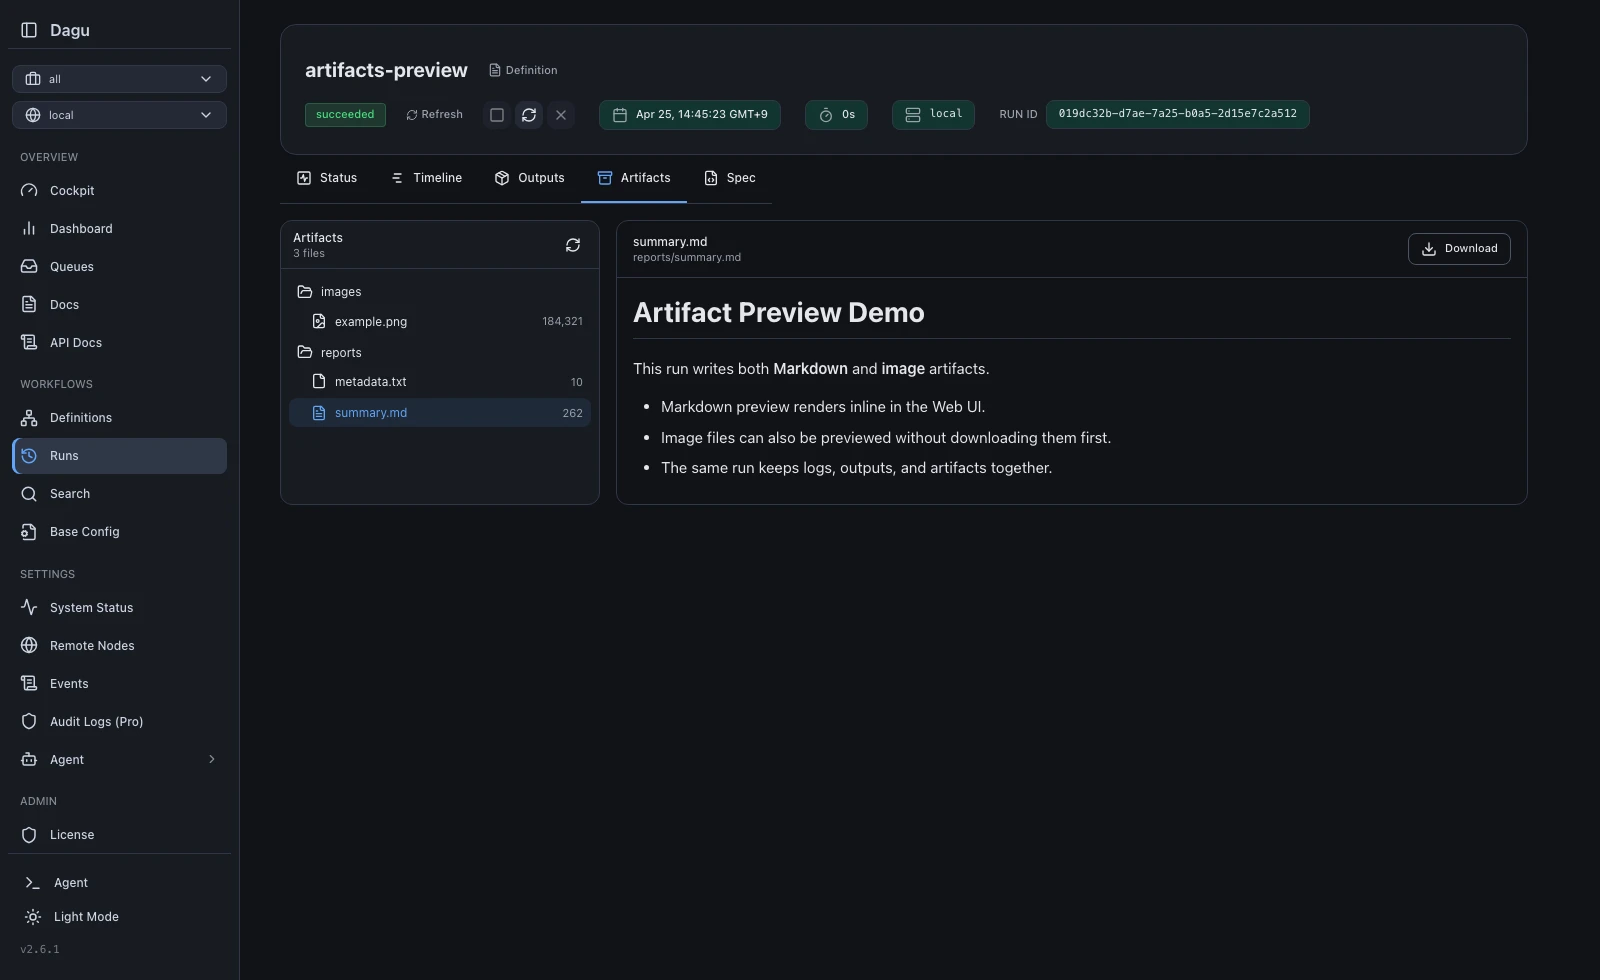Open the 'all' workspace dropdown

pyautogui.click(x=119, y=79)
